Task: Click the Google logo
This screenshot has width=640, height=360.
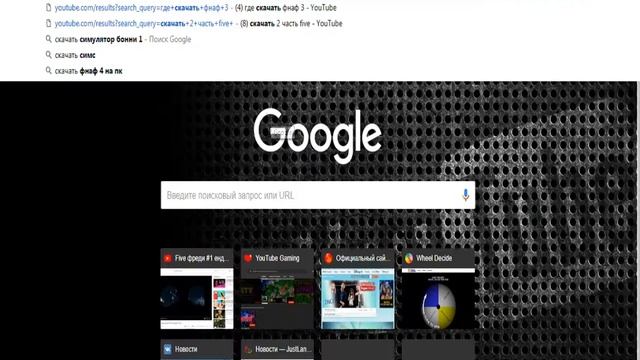Action: pos(318,136)
